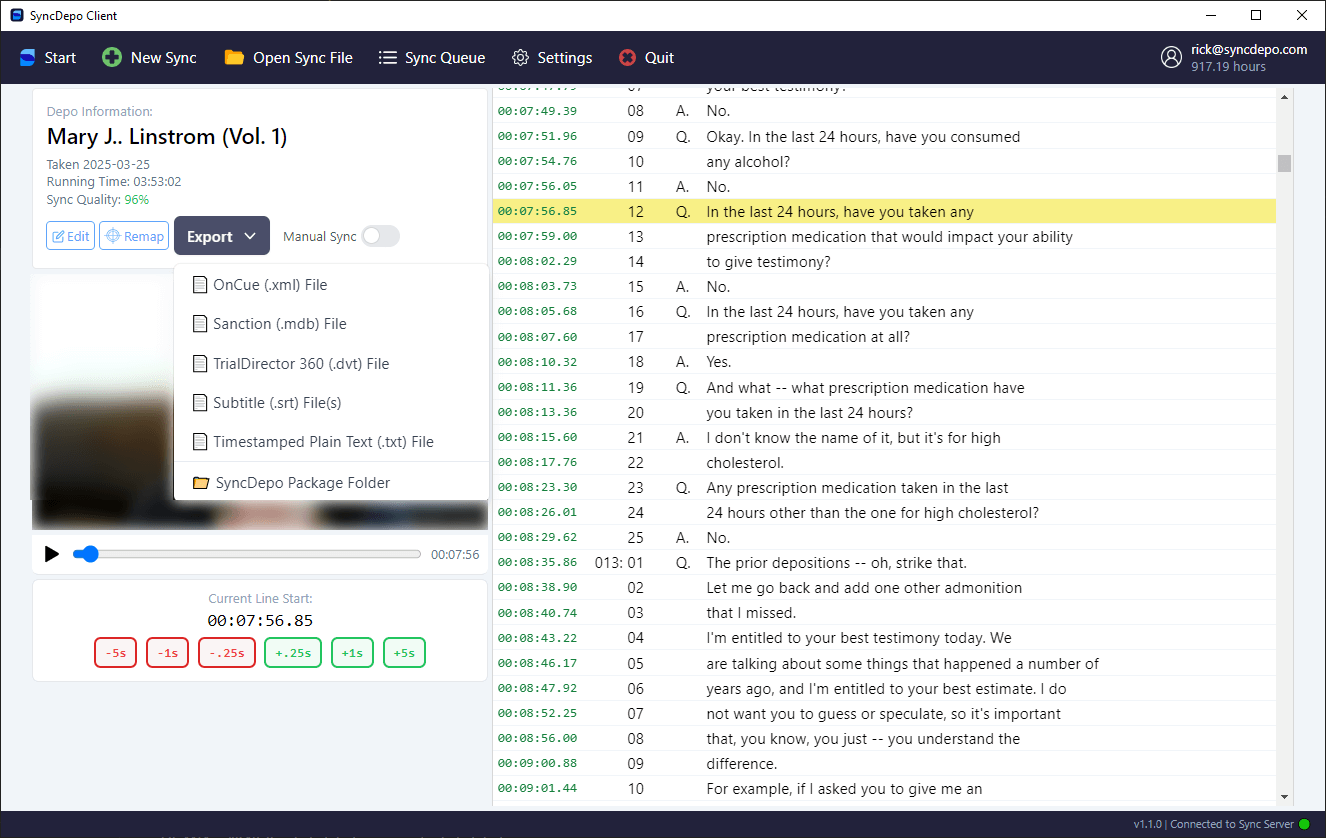Click the red Quit icon
Image resolution: width=1326 pixels, height=838 pixels.
(627, 58)
